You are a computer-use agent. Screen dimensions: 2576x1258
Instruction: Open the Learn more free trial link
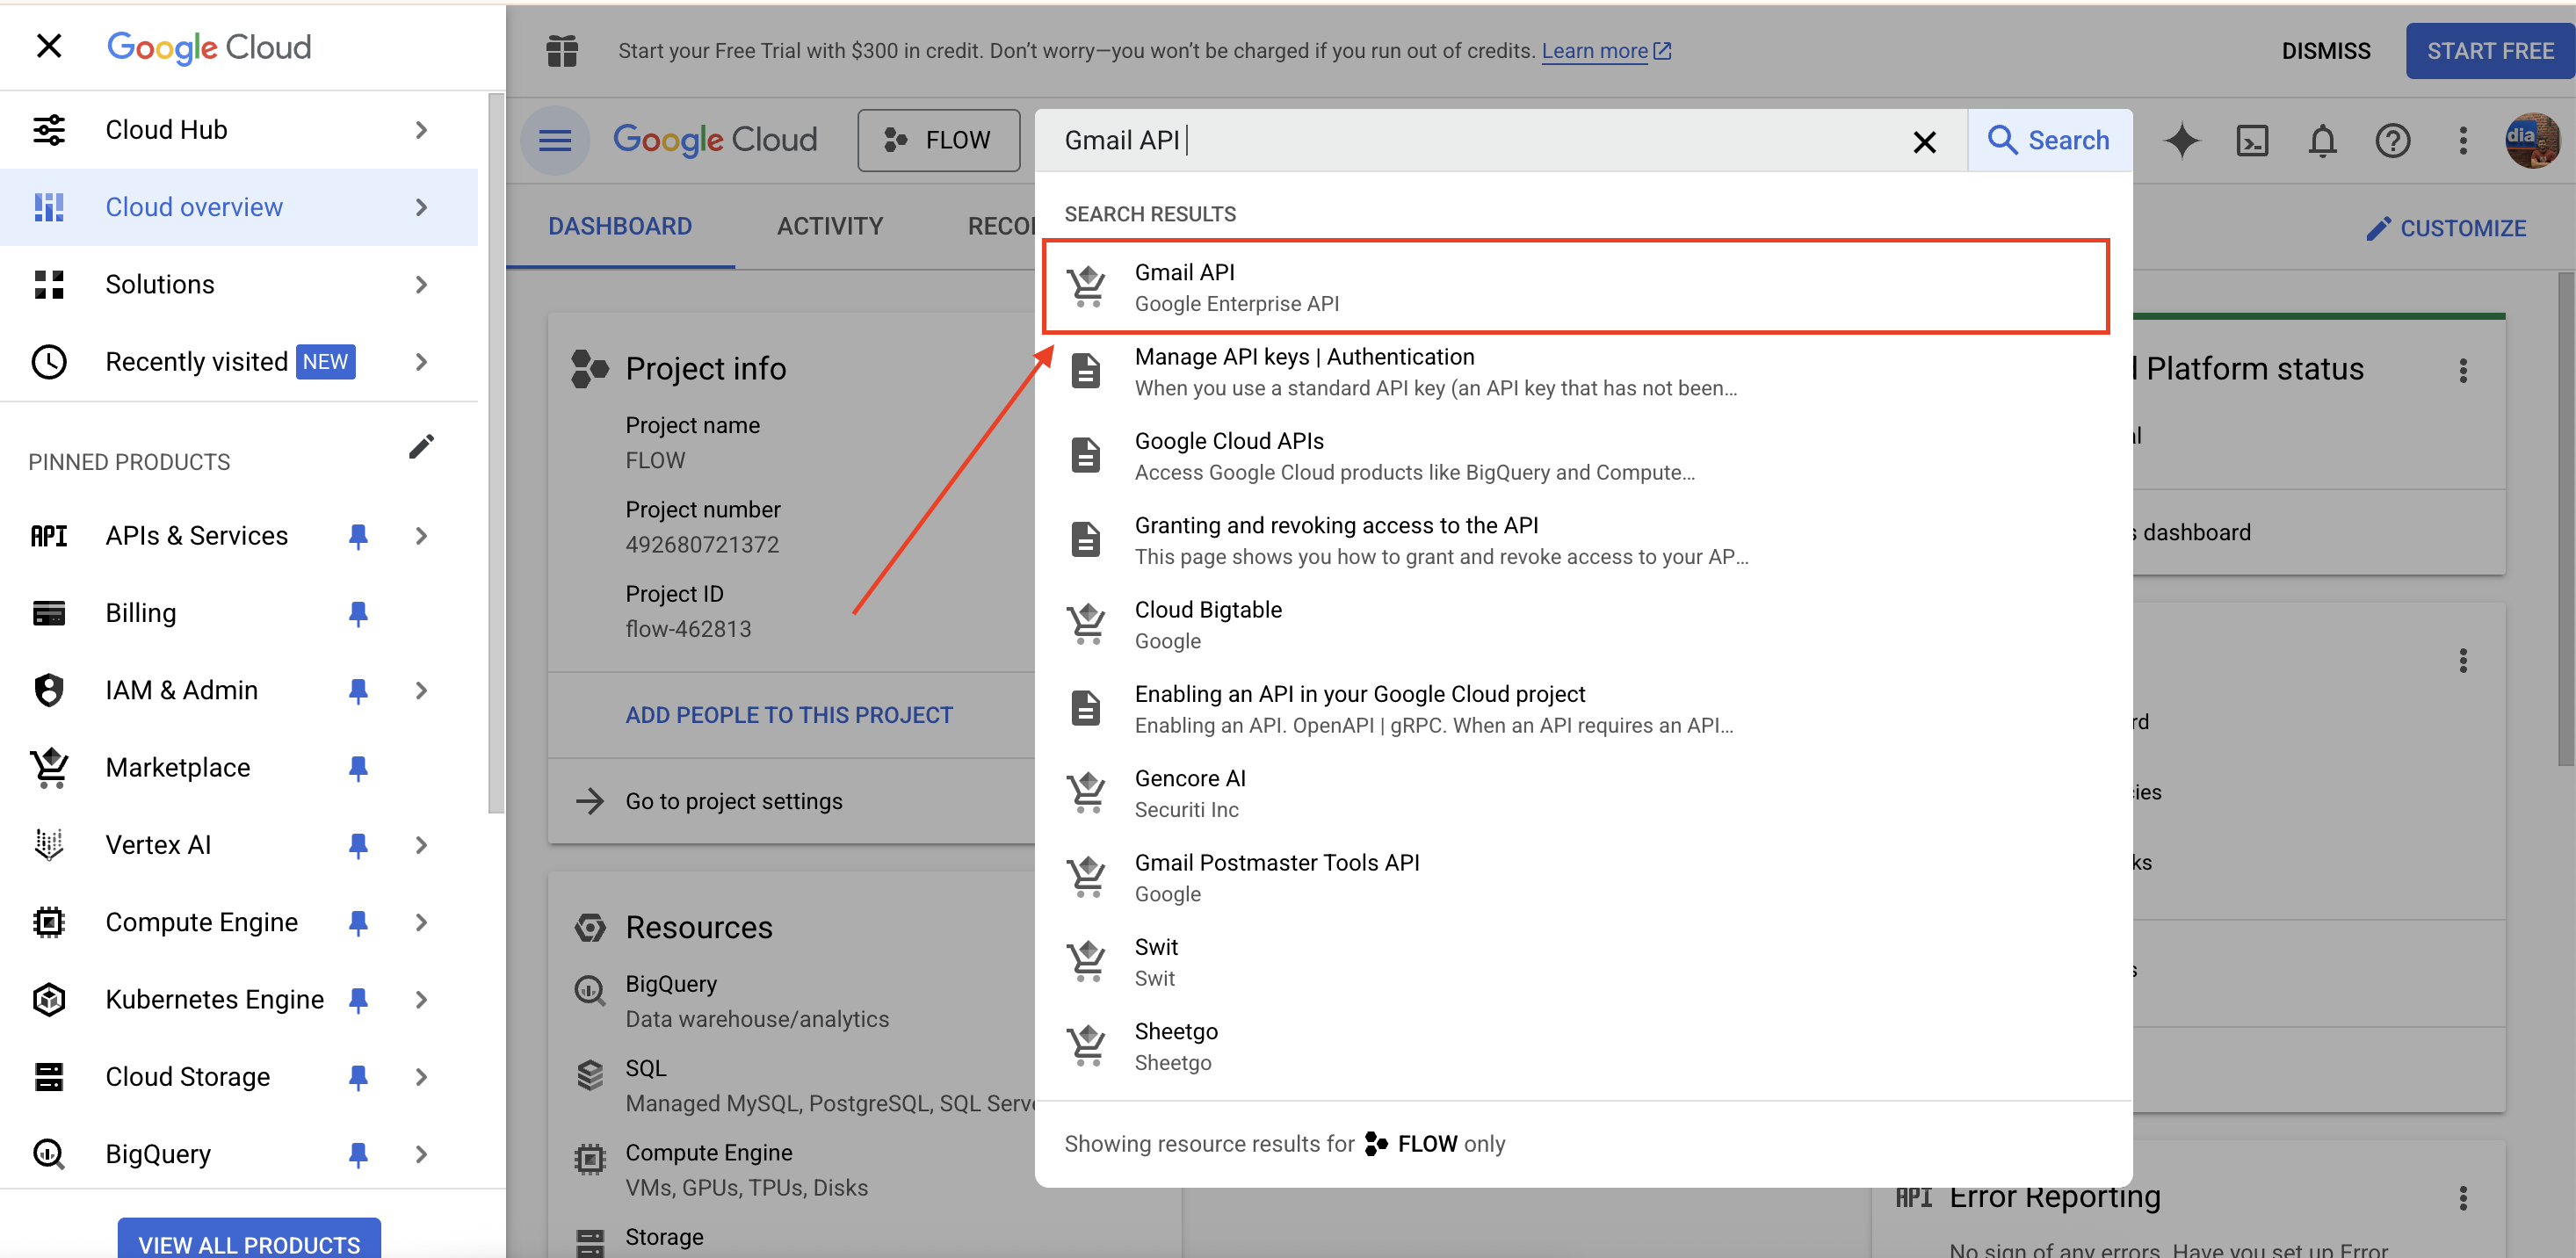click(x=1594, y=51)
